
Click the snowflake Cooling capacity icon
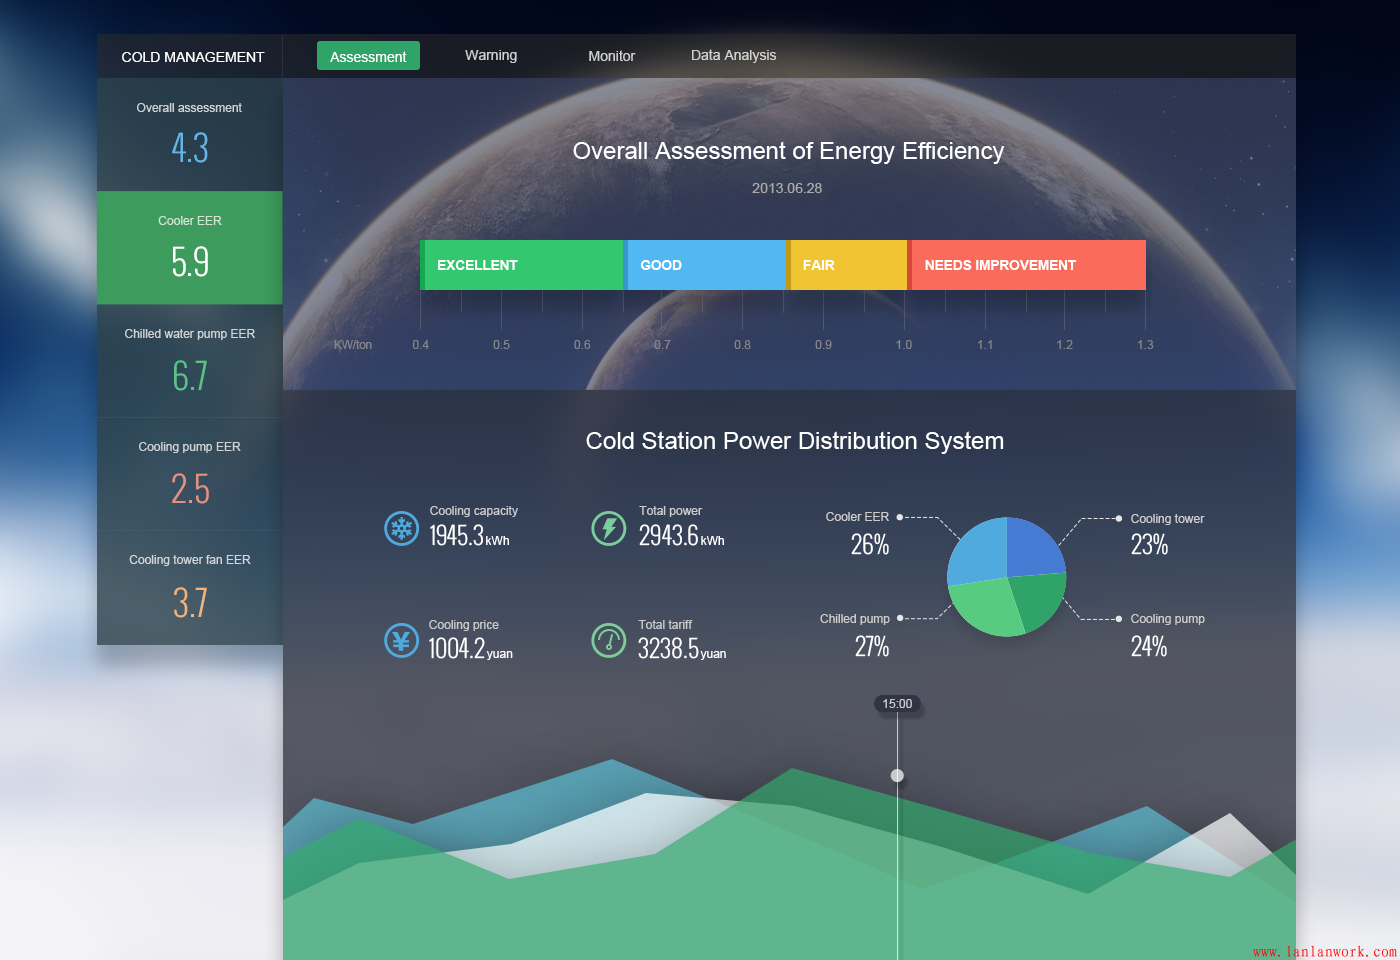tap(402, 528)
